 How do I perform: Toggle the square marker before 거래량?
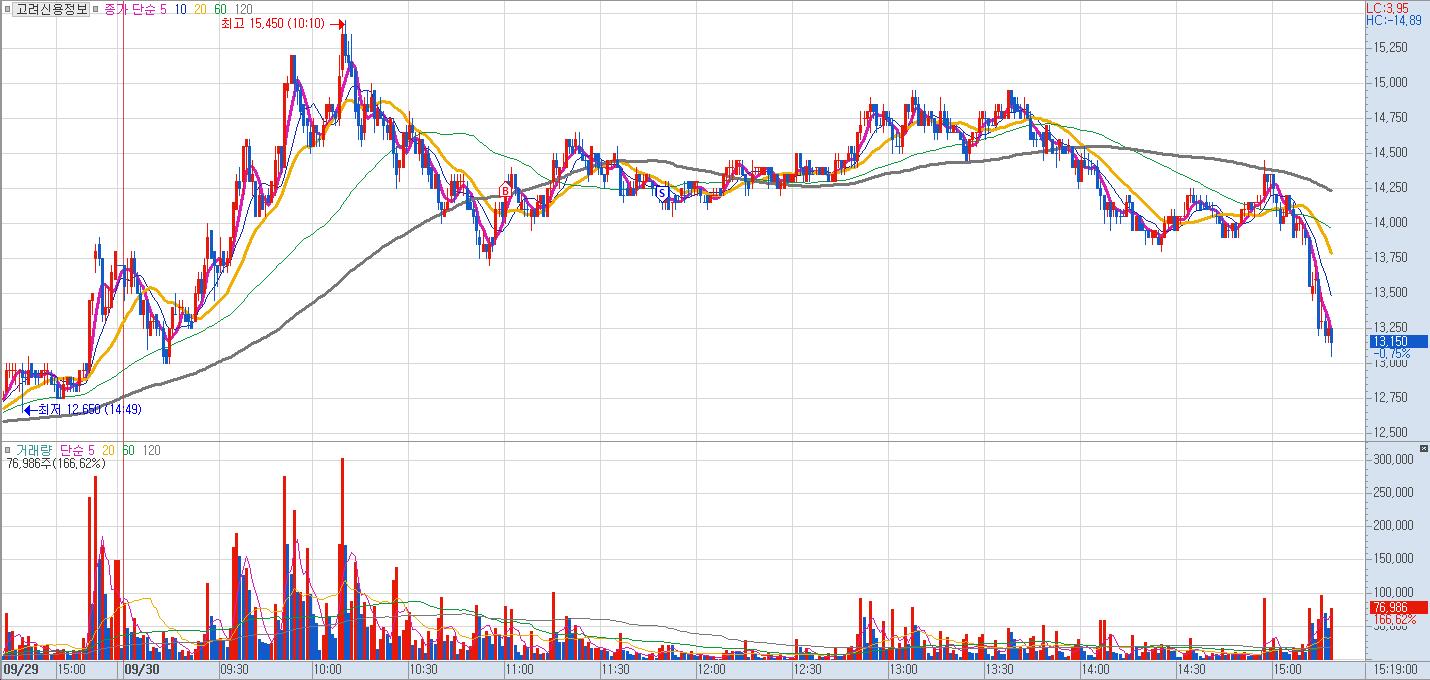point(6,450)
